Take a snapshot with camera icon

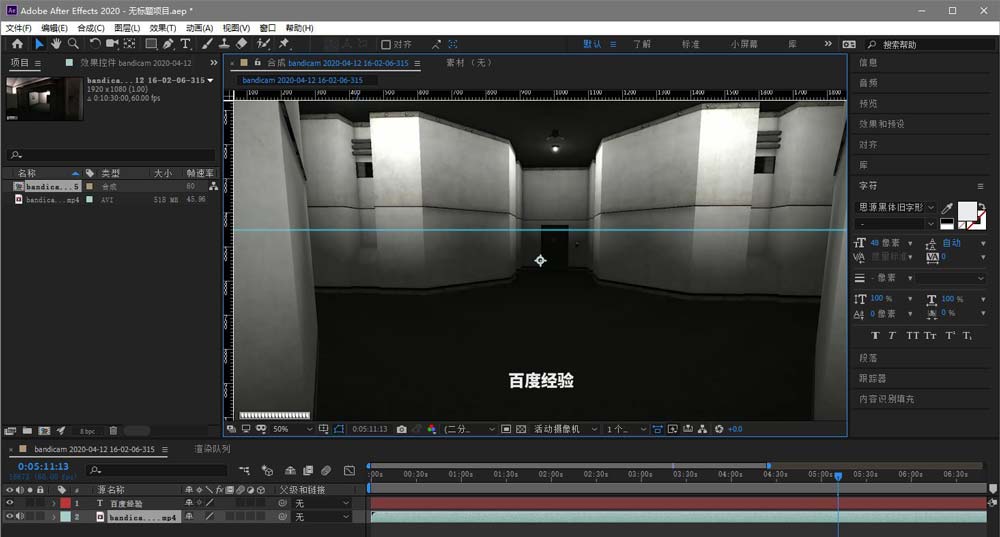(401, 429)
